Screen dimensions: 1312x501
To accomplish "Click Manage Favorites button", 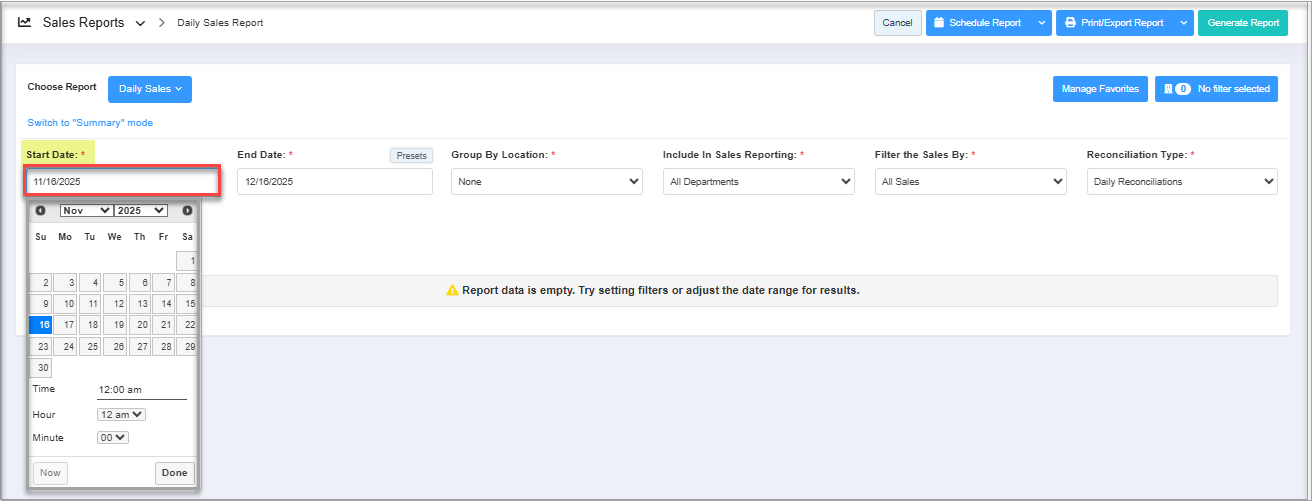I will click(x=1100, y=89).
